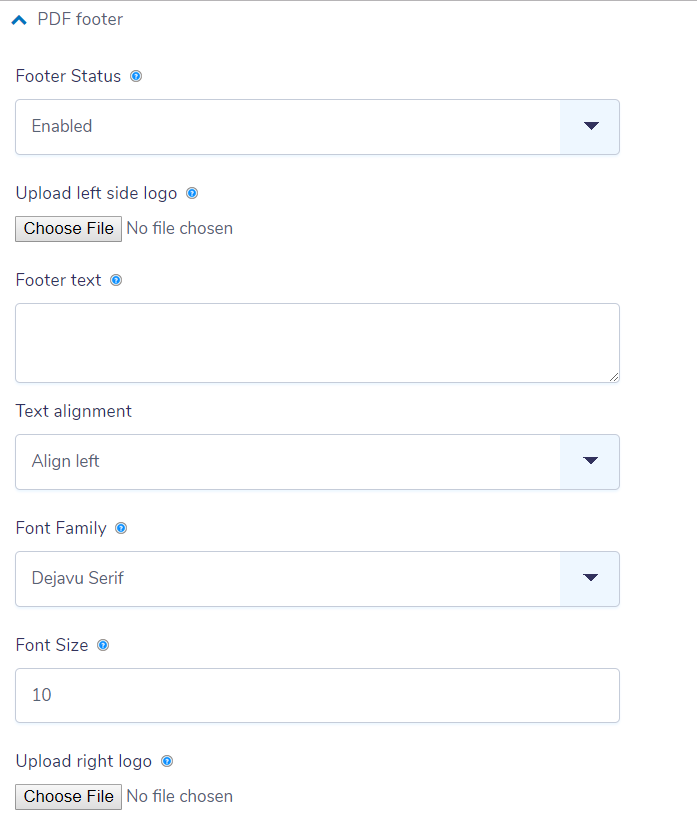Click the Font Size help icon
This screenshot has width=697, height=816.
[103, 645]
